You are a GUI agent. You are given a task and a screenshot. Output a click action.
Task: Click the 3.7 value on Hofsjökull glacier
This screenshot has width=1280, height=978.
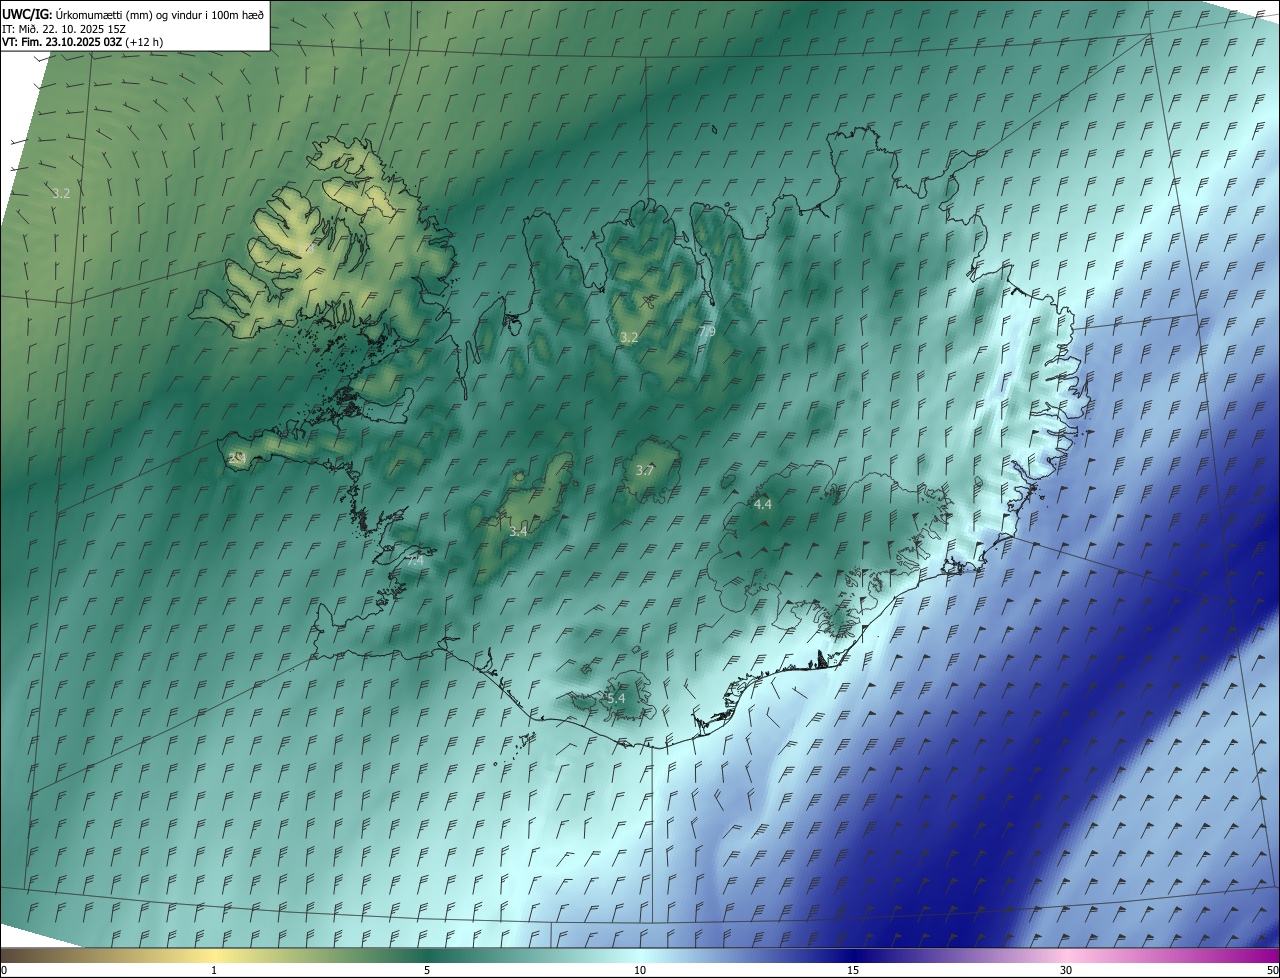pos(645,470)
